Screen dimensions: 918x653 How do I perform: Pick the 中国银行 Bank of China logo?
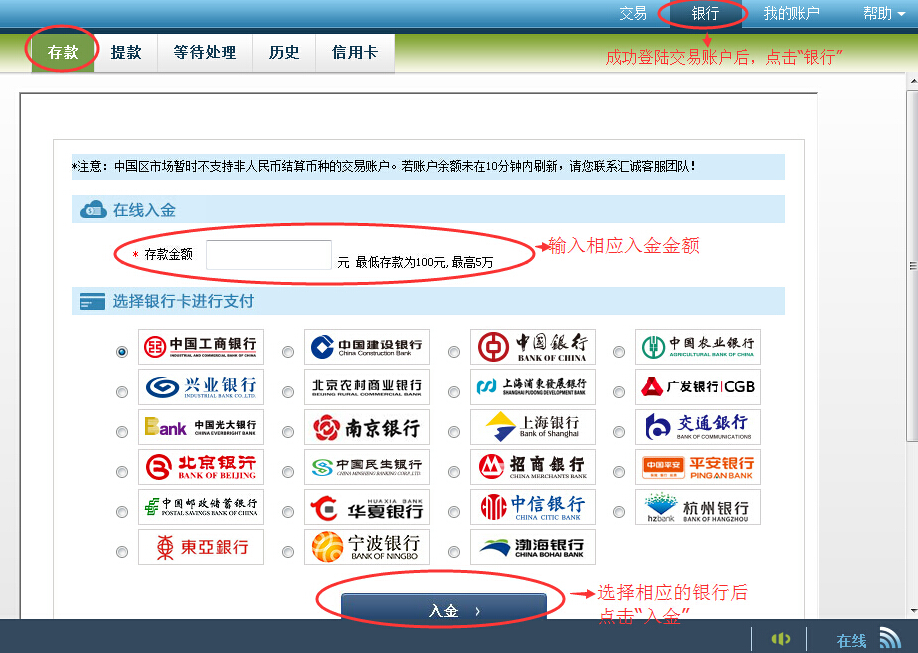pyautogui.click(x=533, y=347)
